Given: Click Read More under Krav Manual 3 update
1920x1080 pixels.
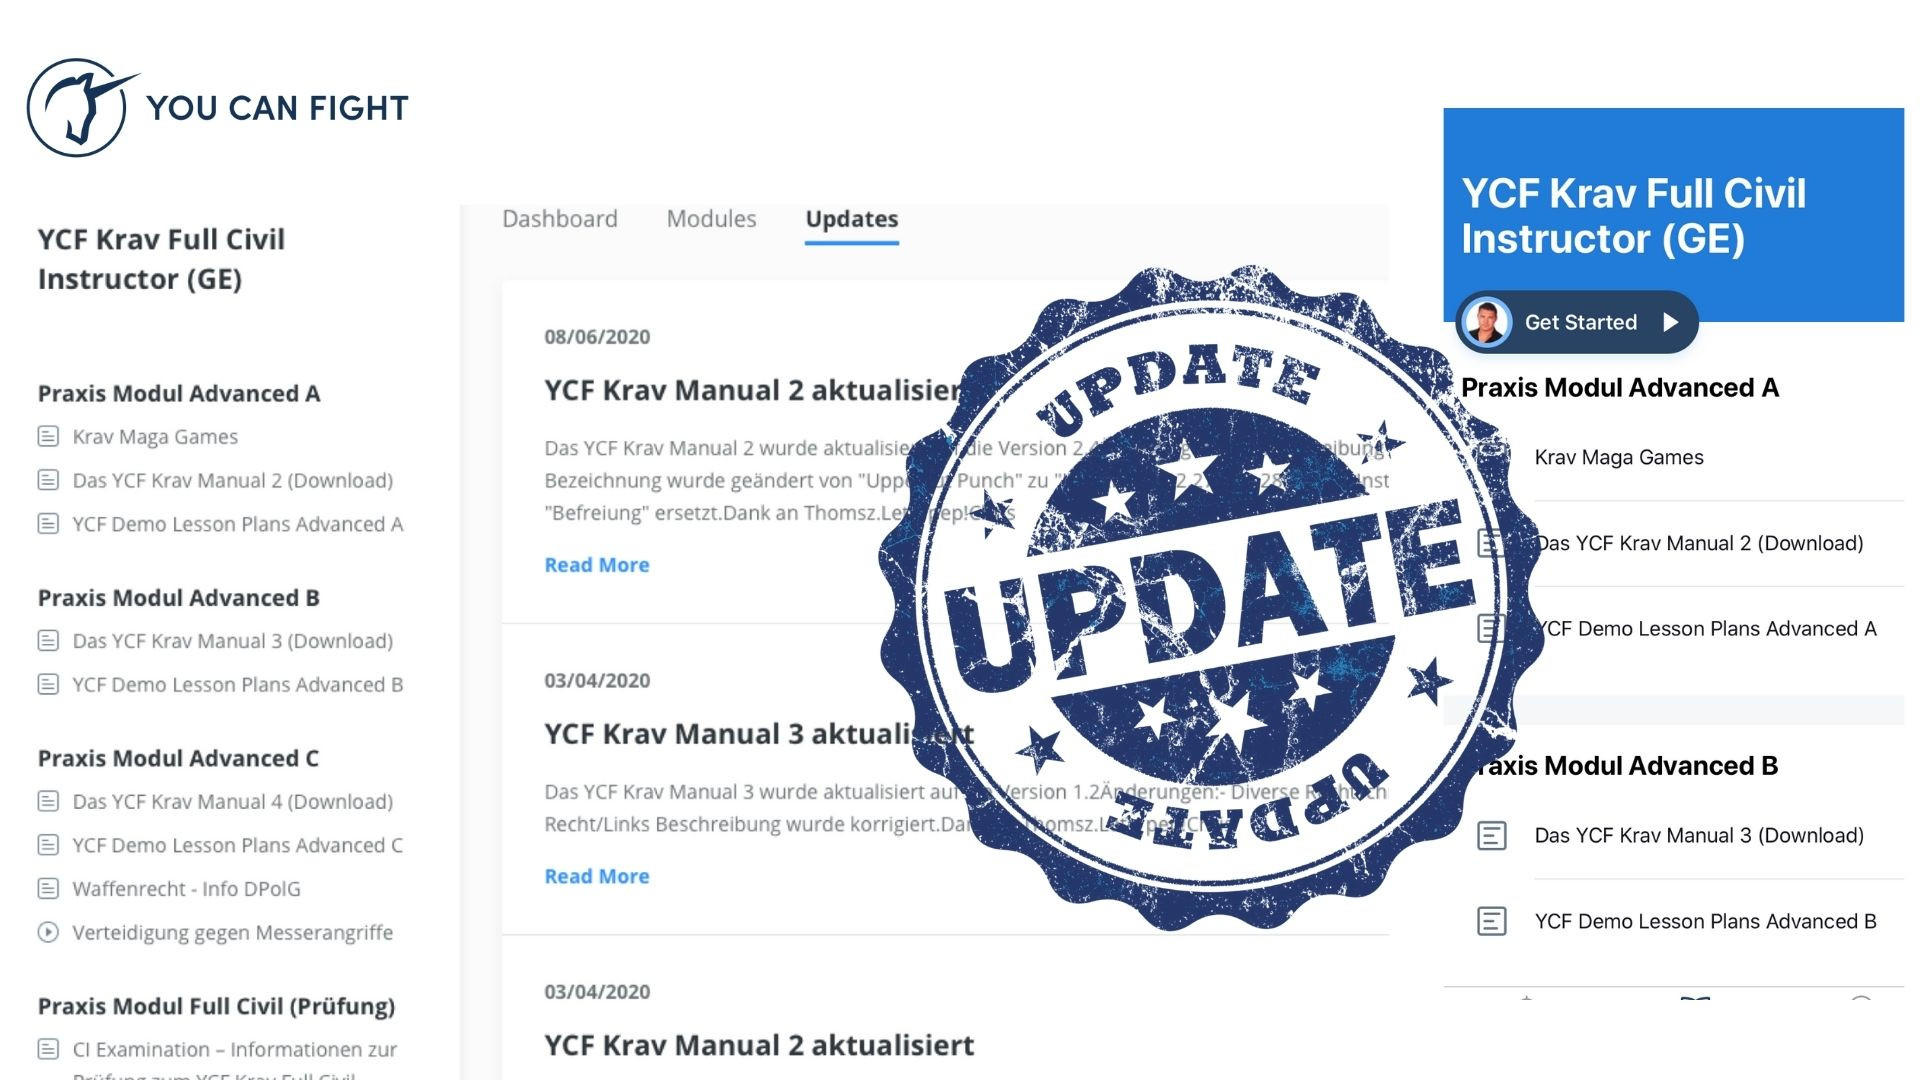Looking at the screenshot, I should click(597, 876).
